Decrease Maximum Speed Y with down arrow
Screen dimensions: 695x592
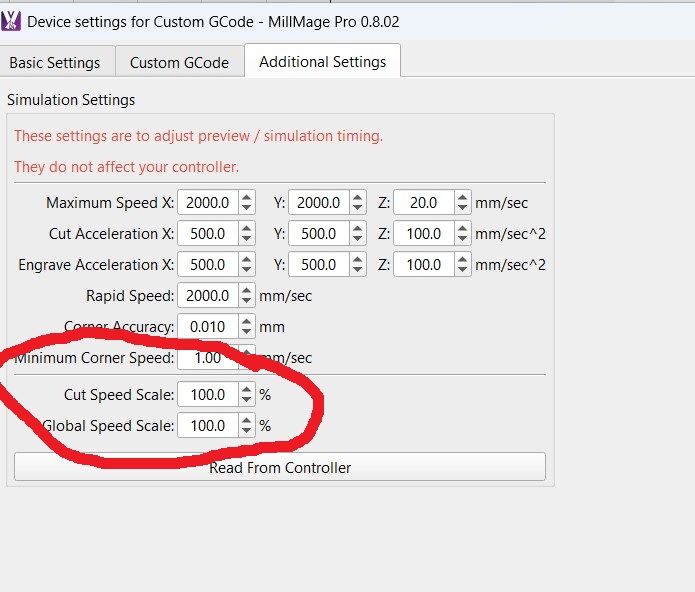[x=357, y=208]
